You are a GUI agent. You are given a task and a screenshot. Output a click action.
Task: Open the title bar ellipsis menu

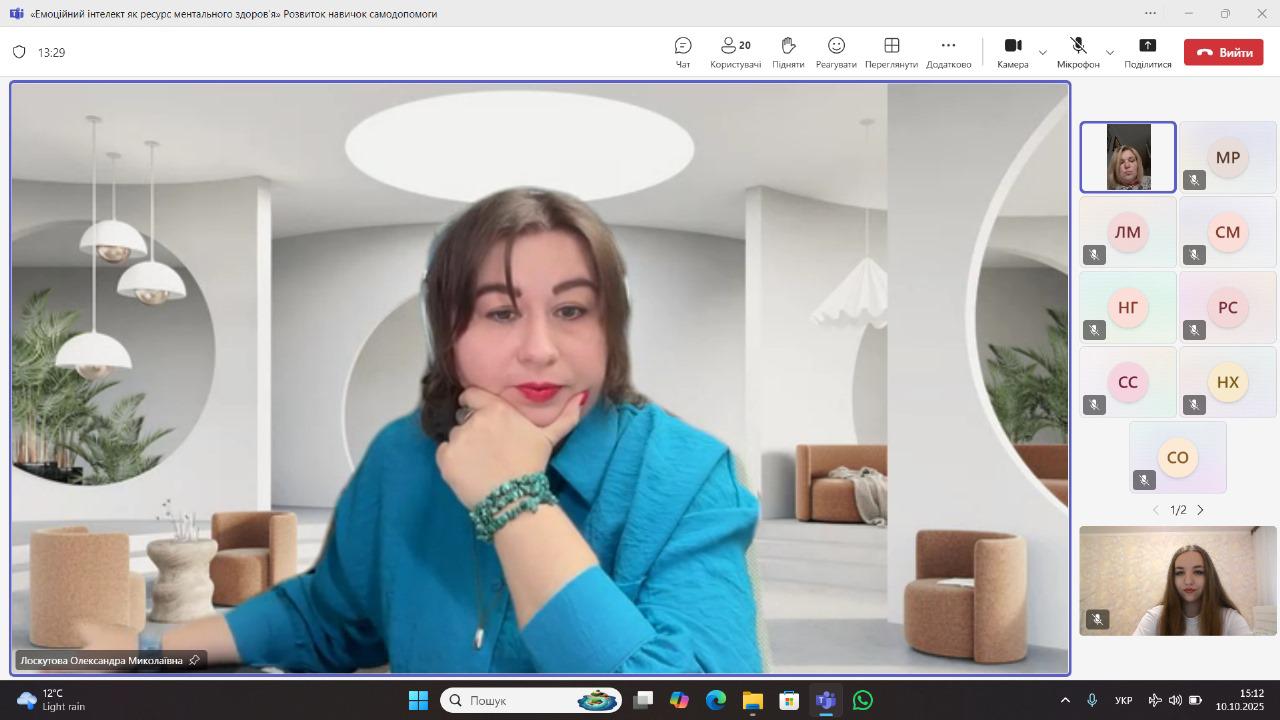[x=1150, y=13]
